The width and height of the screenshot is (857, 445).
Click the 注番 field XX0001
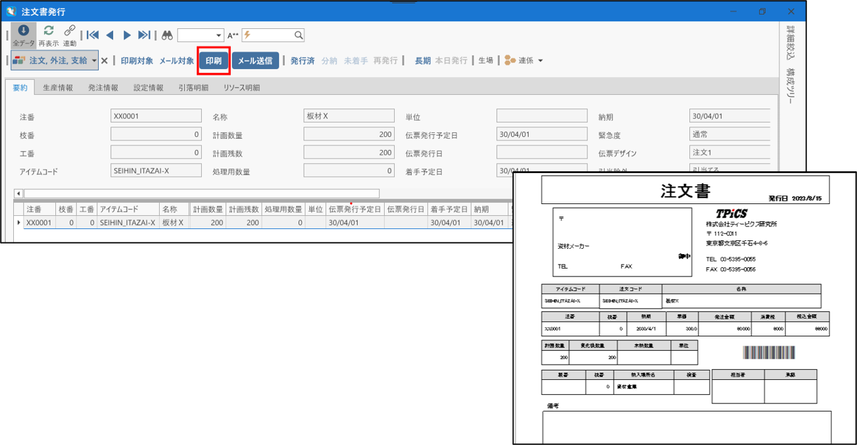156,116
